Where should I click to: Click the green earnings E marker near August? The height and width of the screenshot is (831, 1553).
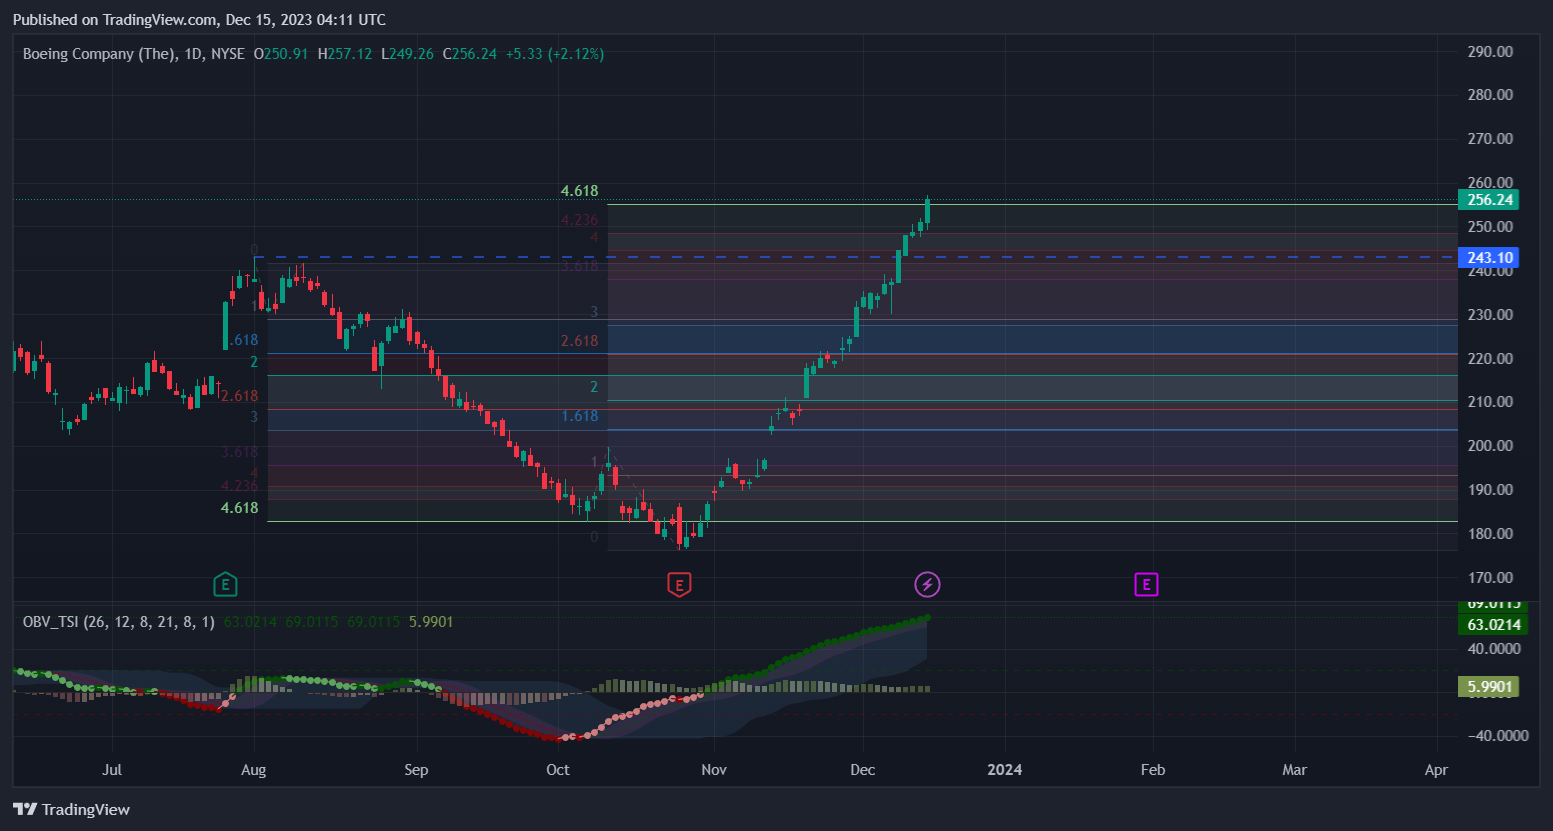click(226, 584)
